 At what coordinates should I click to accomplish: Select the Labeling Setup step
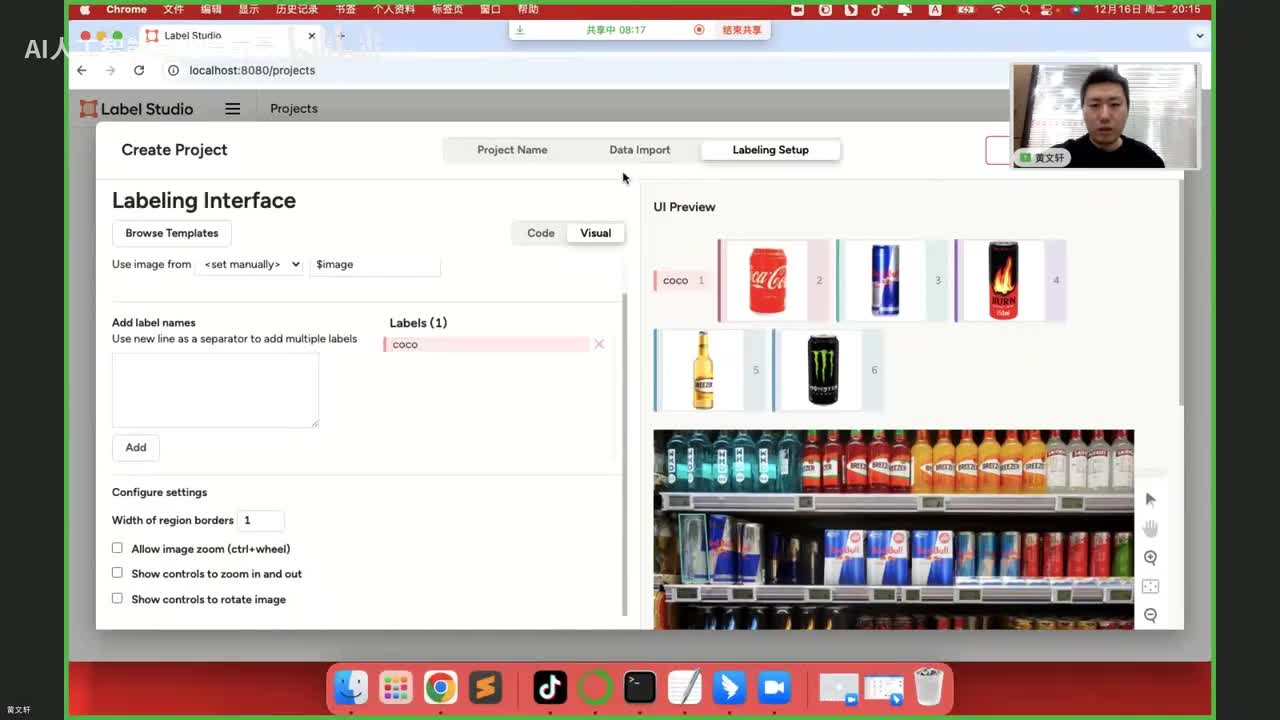click(x=770, y=150)
